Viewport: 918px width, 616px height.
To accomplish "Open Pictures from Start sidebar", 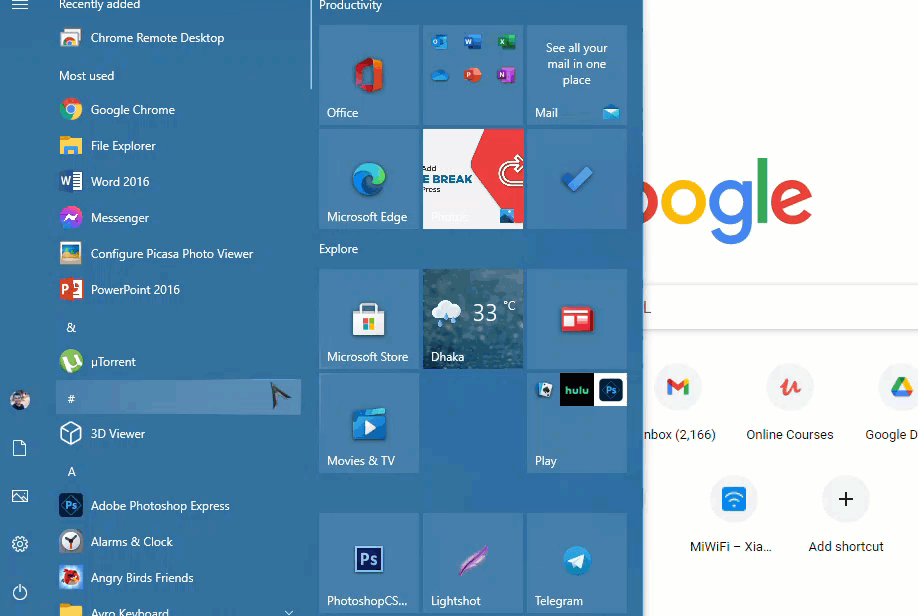I will (x=20, y=496).
